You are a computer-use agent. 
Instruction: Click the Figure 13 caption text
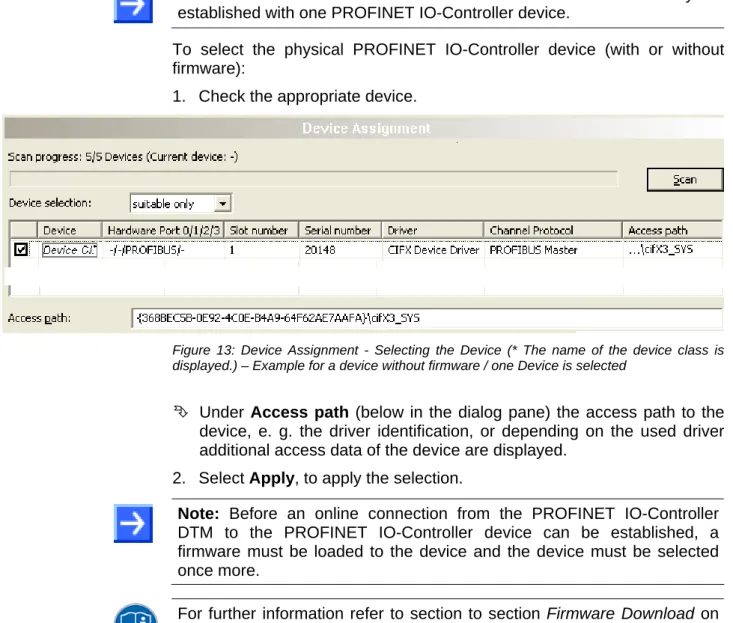pos(448,358)
